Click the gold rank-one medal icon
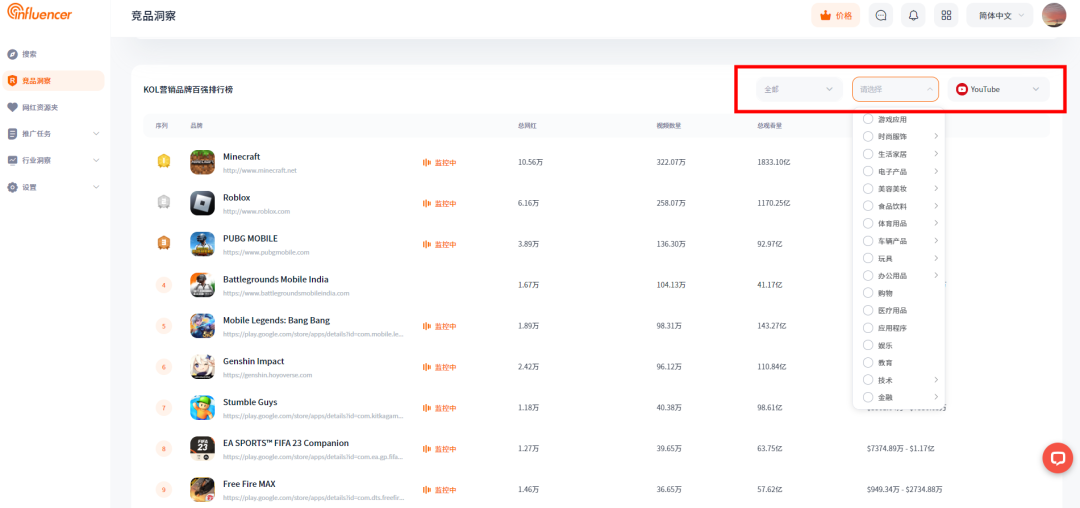Image resolution: width=1080 pixels, height=508 pixels. coord(163,161)
